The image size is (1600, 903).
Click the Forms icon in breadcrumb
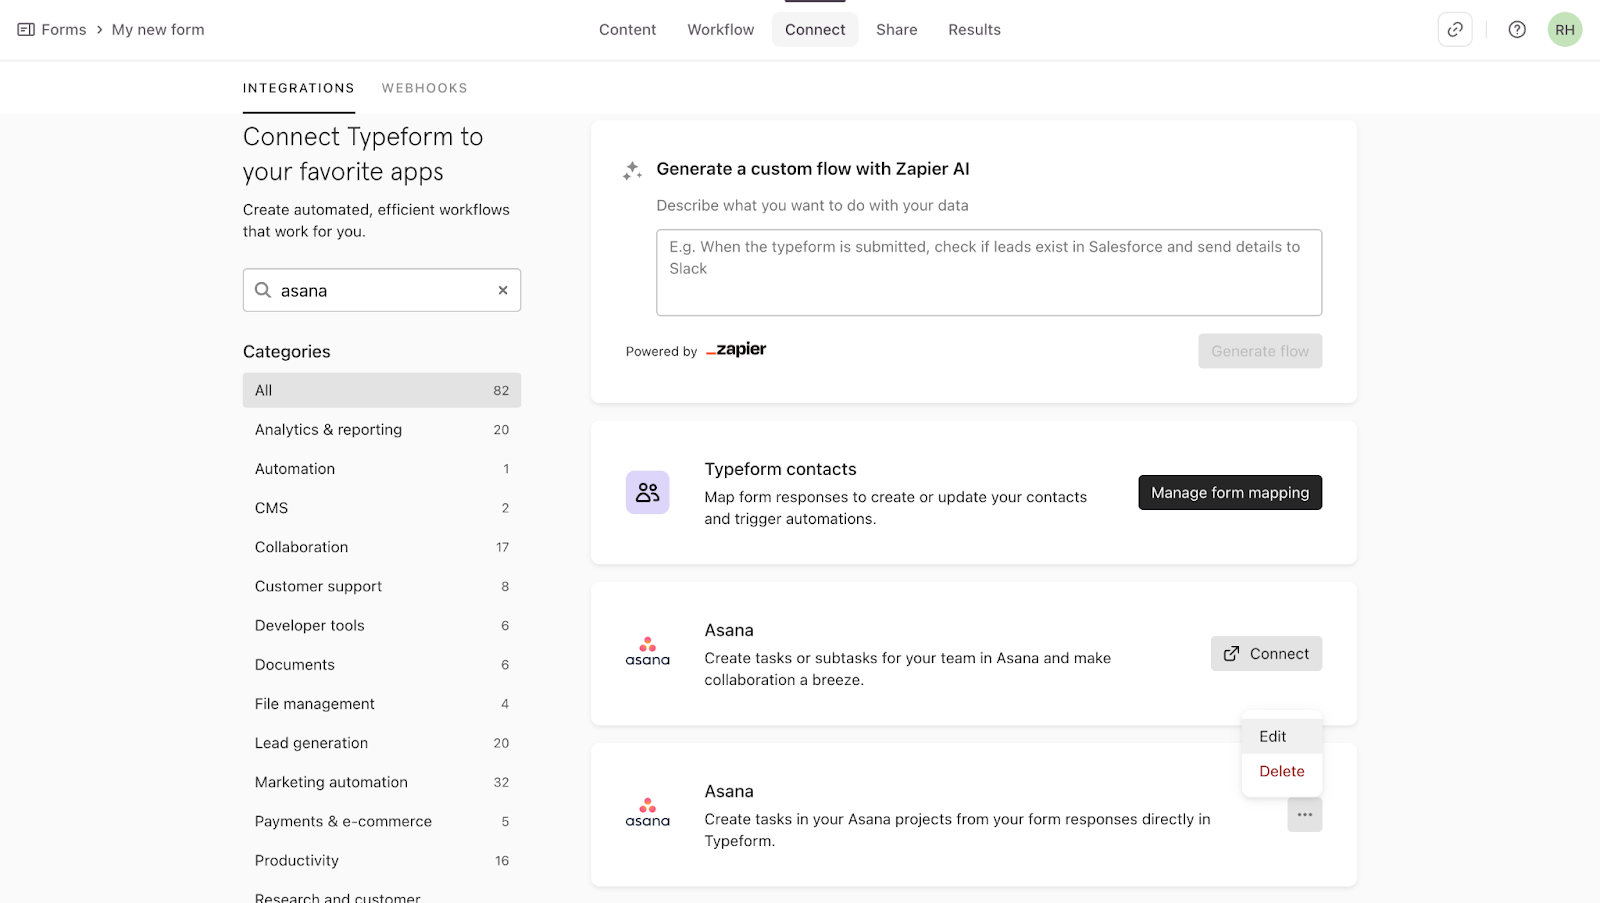[26, 30]
